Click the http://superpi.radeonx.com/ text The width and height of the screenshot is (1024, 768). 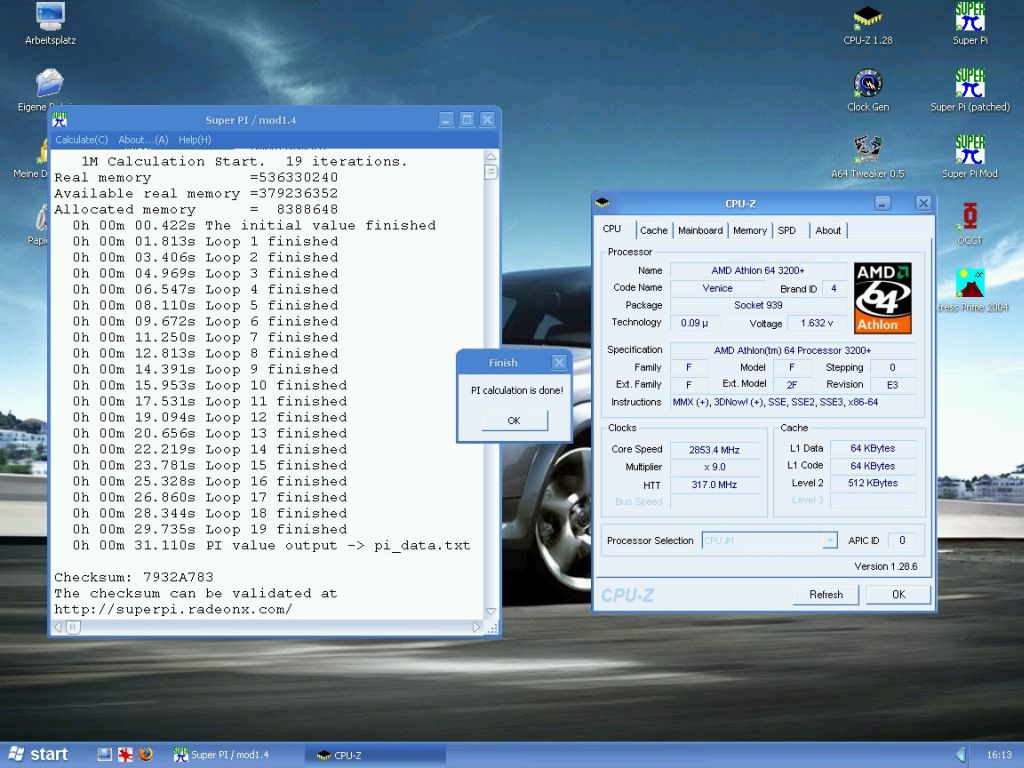pyautogui.click(x=173, y=609)
